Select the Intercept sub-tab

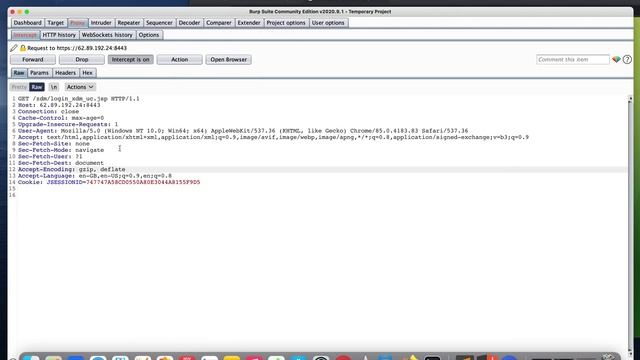tap(25, 35)
